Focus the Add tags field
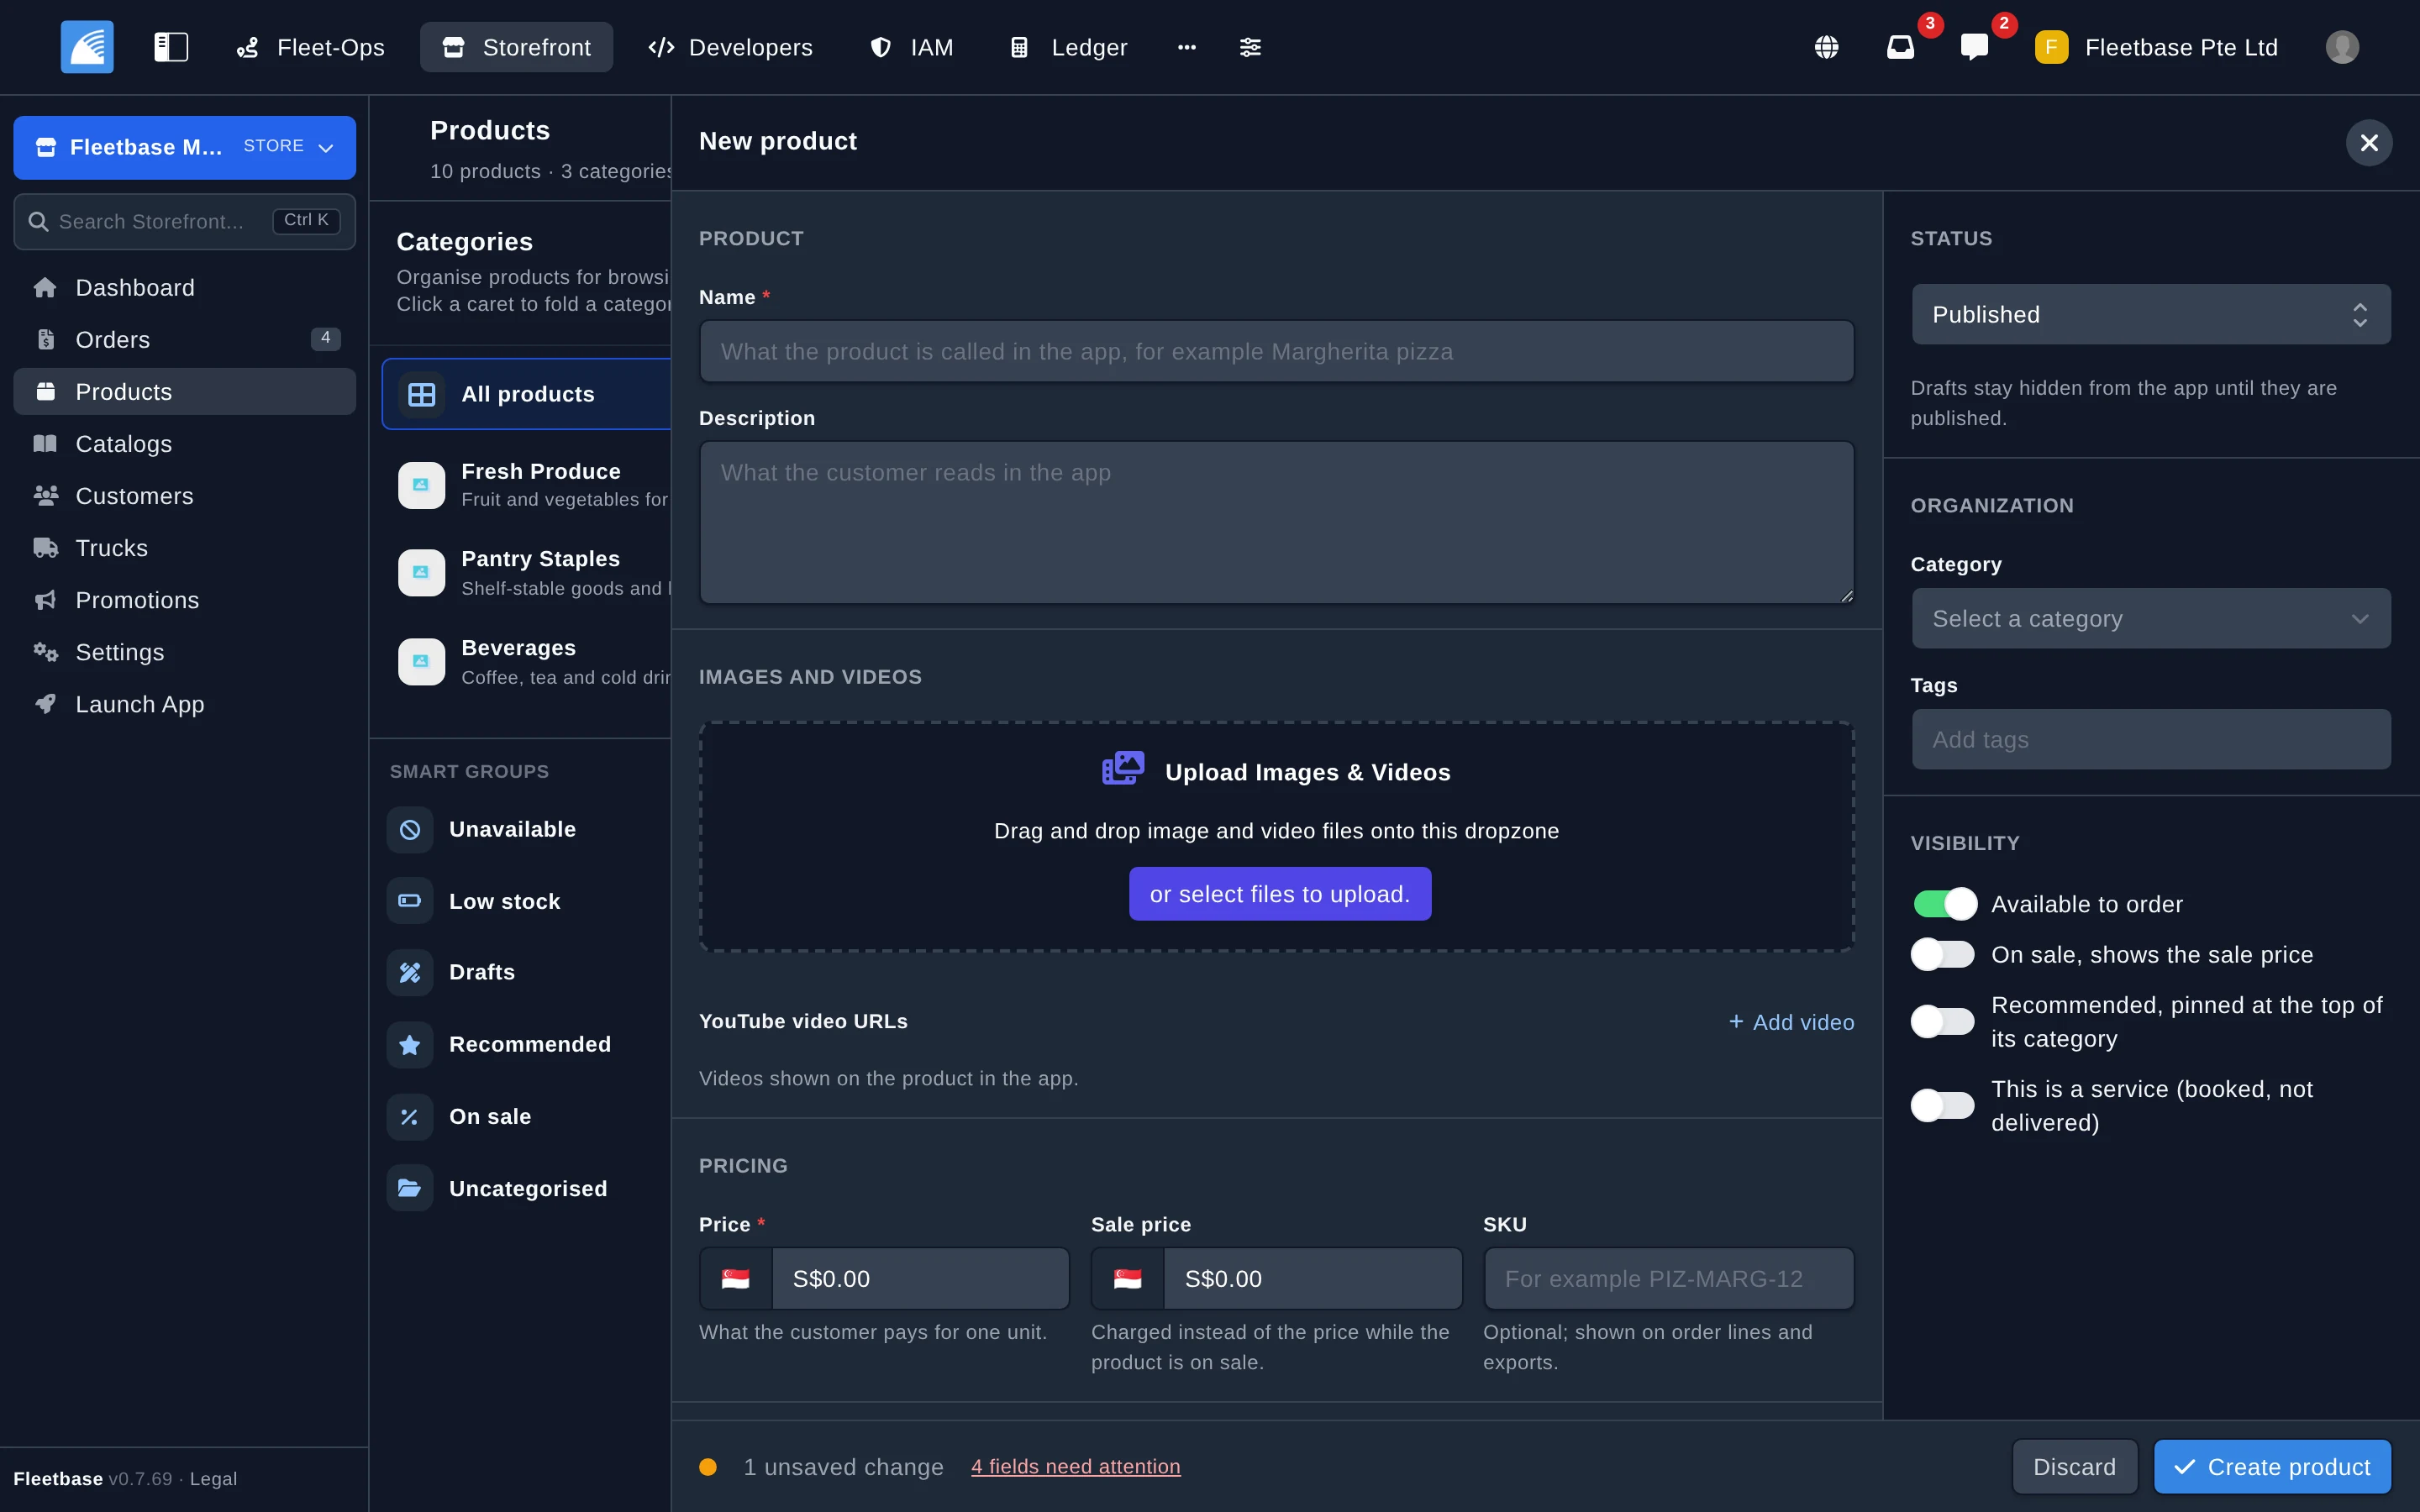This screenshot has height=1512, width=2420. (x=2151, y=740)
